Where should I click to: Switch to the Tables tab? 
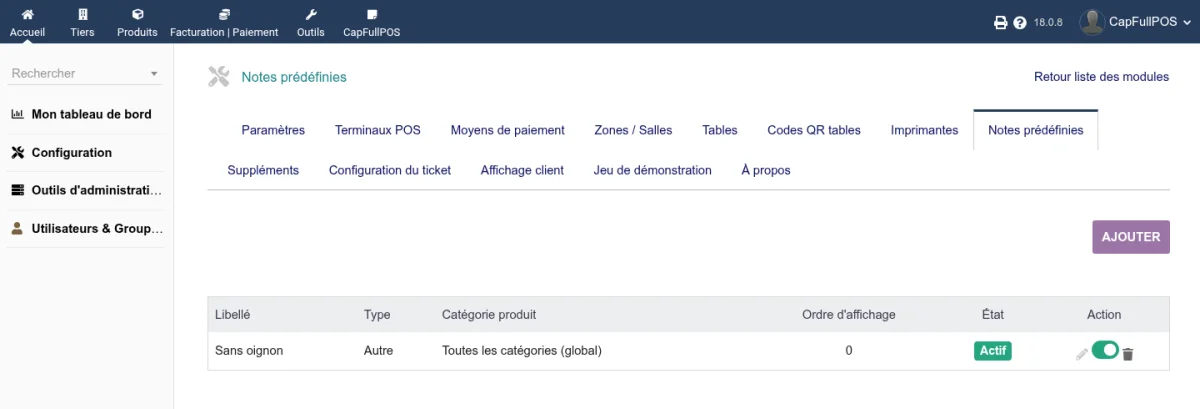(720, 130)
